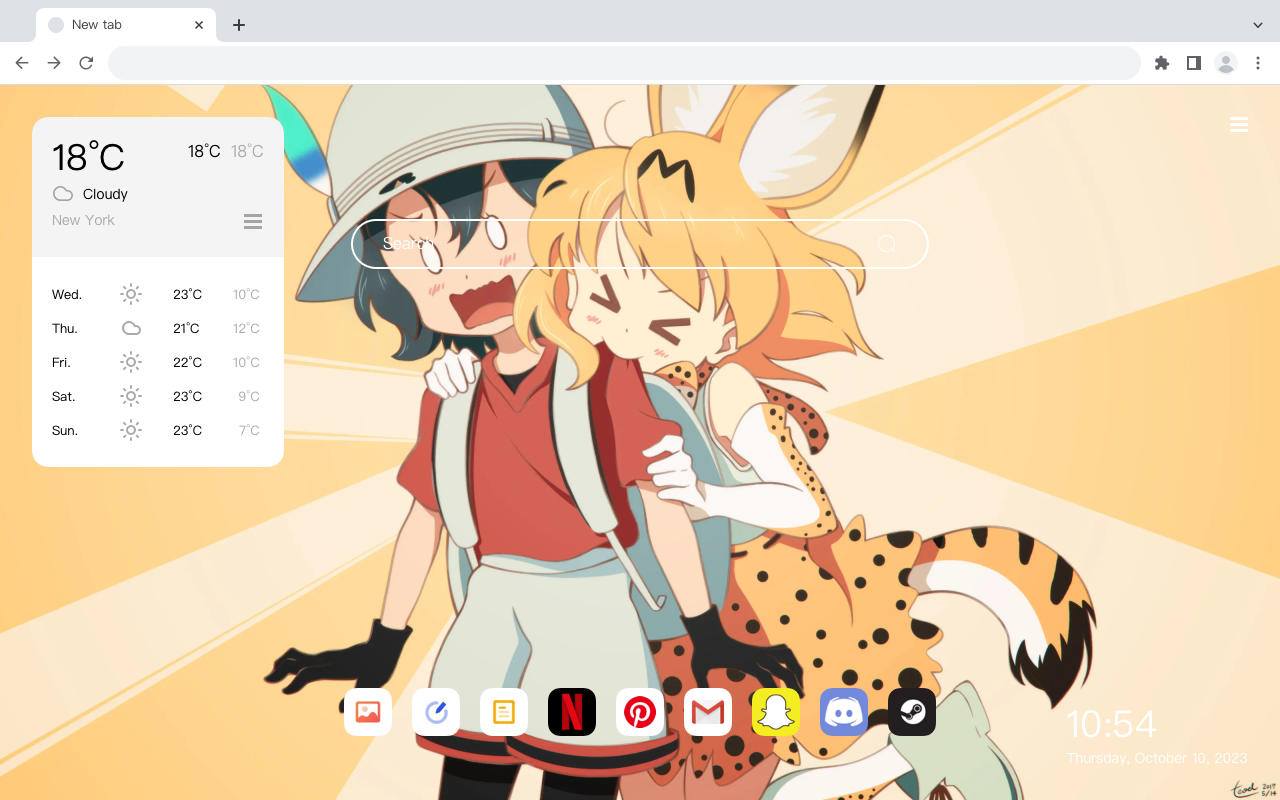Select the Wed. forecast row
This screenshot has height=800, width=1280.
(x=158, y=294)
